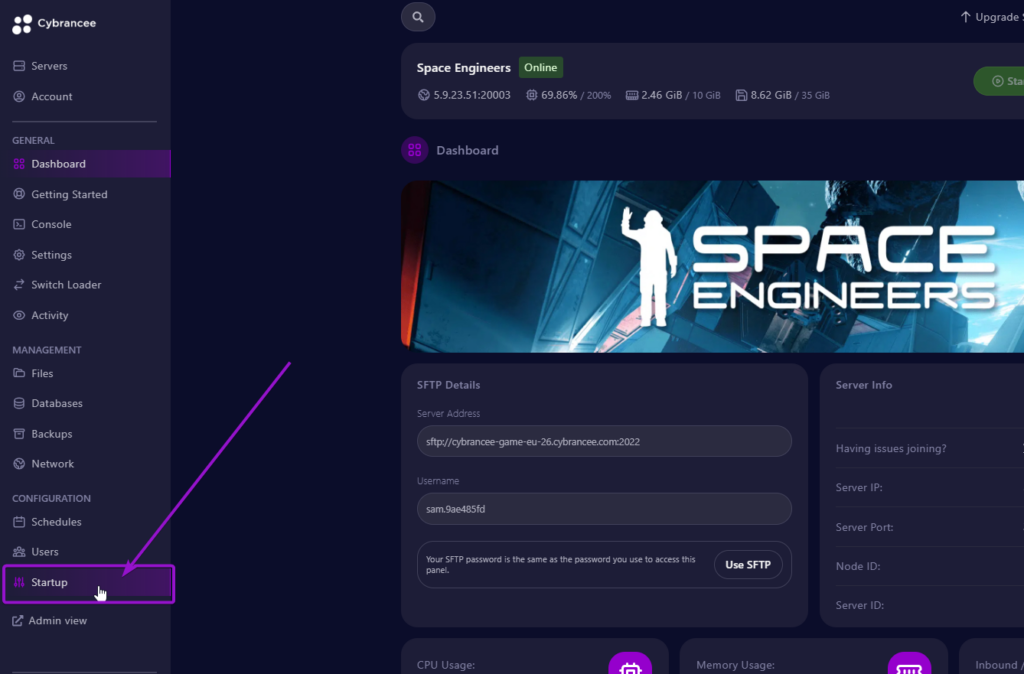Click the Switch Loader arrows icon
Screen dimensions: 1024x674
tap(19, 285)
